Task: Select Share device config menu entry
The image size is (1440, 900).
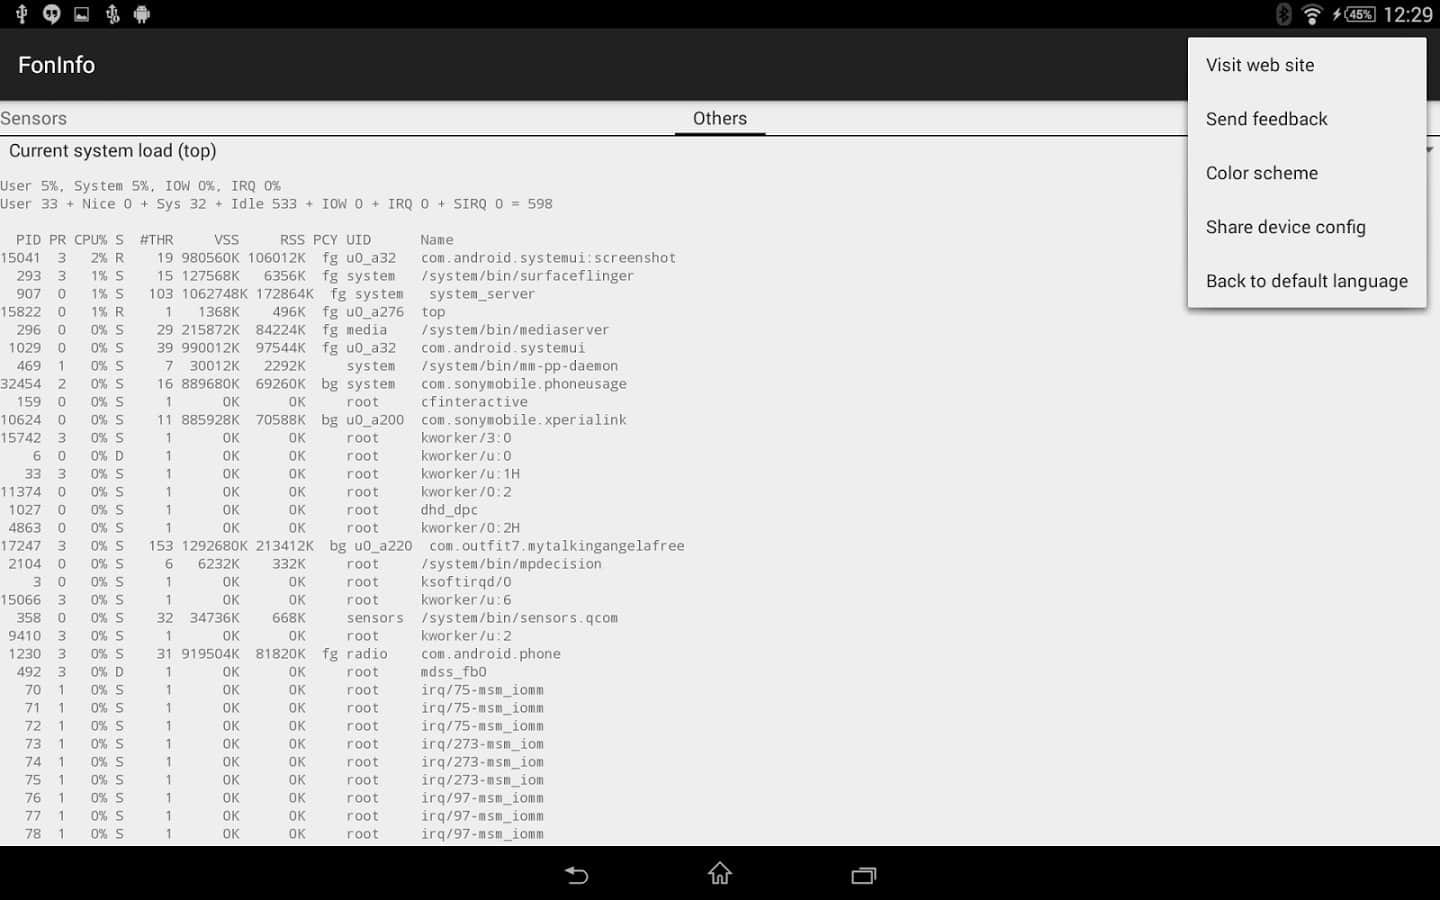Action: pos(1285,227)
